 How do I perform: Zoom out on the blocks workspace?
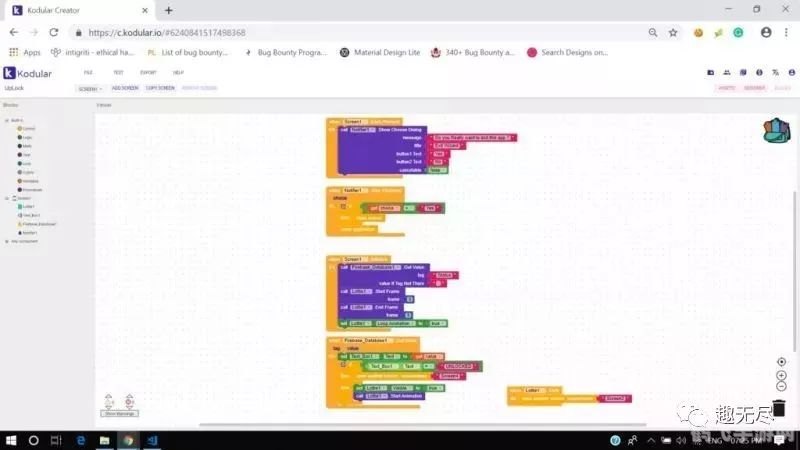780,387
